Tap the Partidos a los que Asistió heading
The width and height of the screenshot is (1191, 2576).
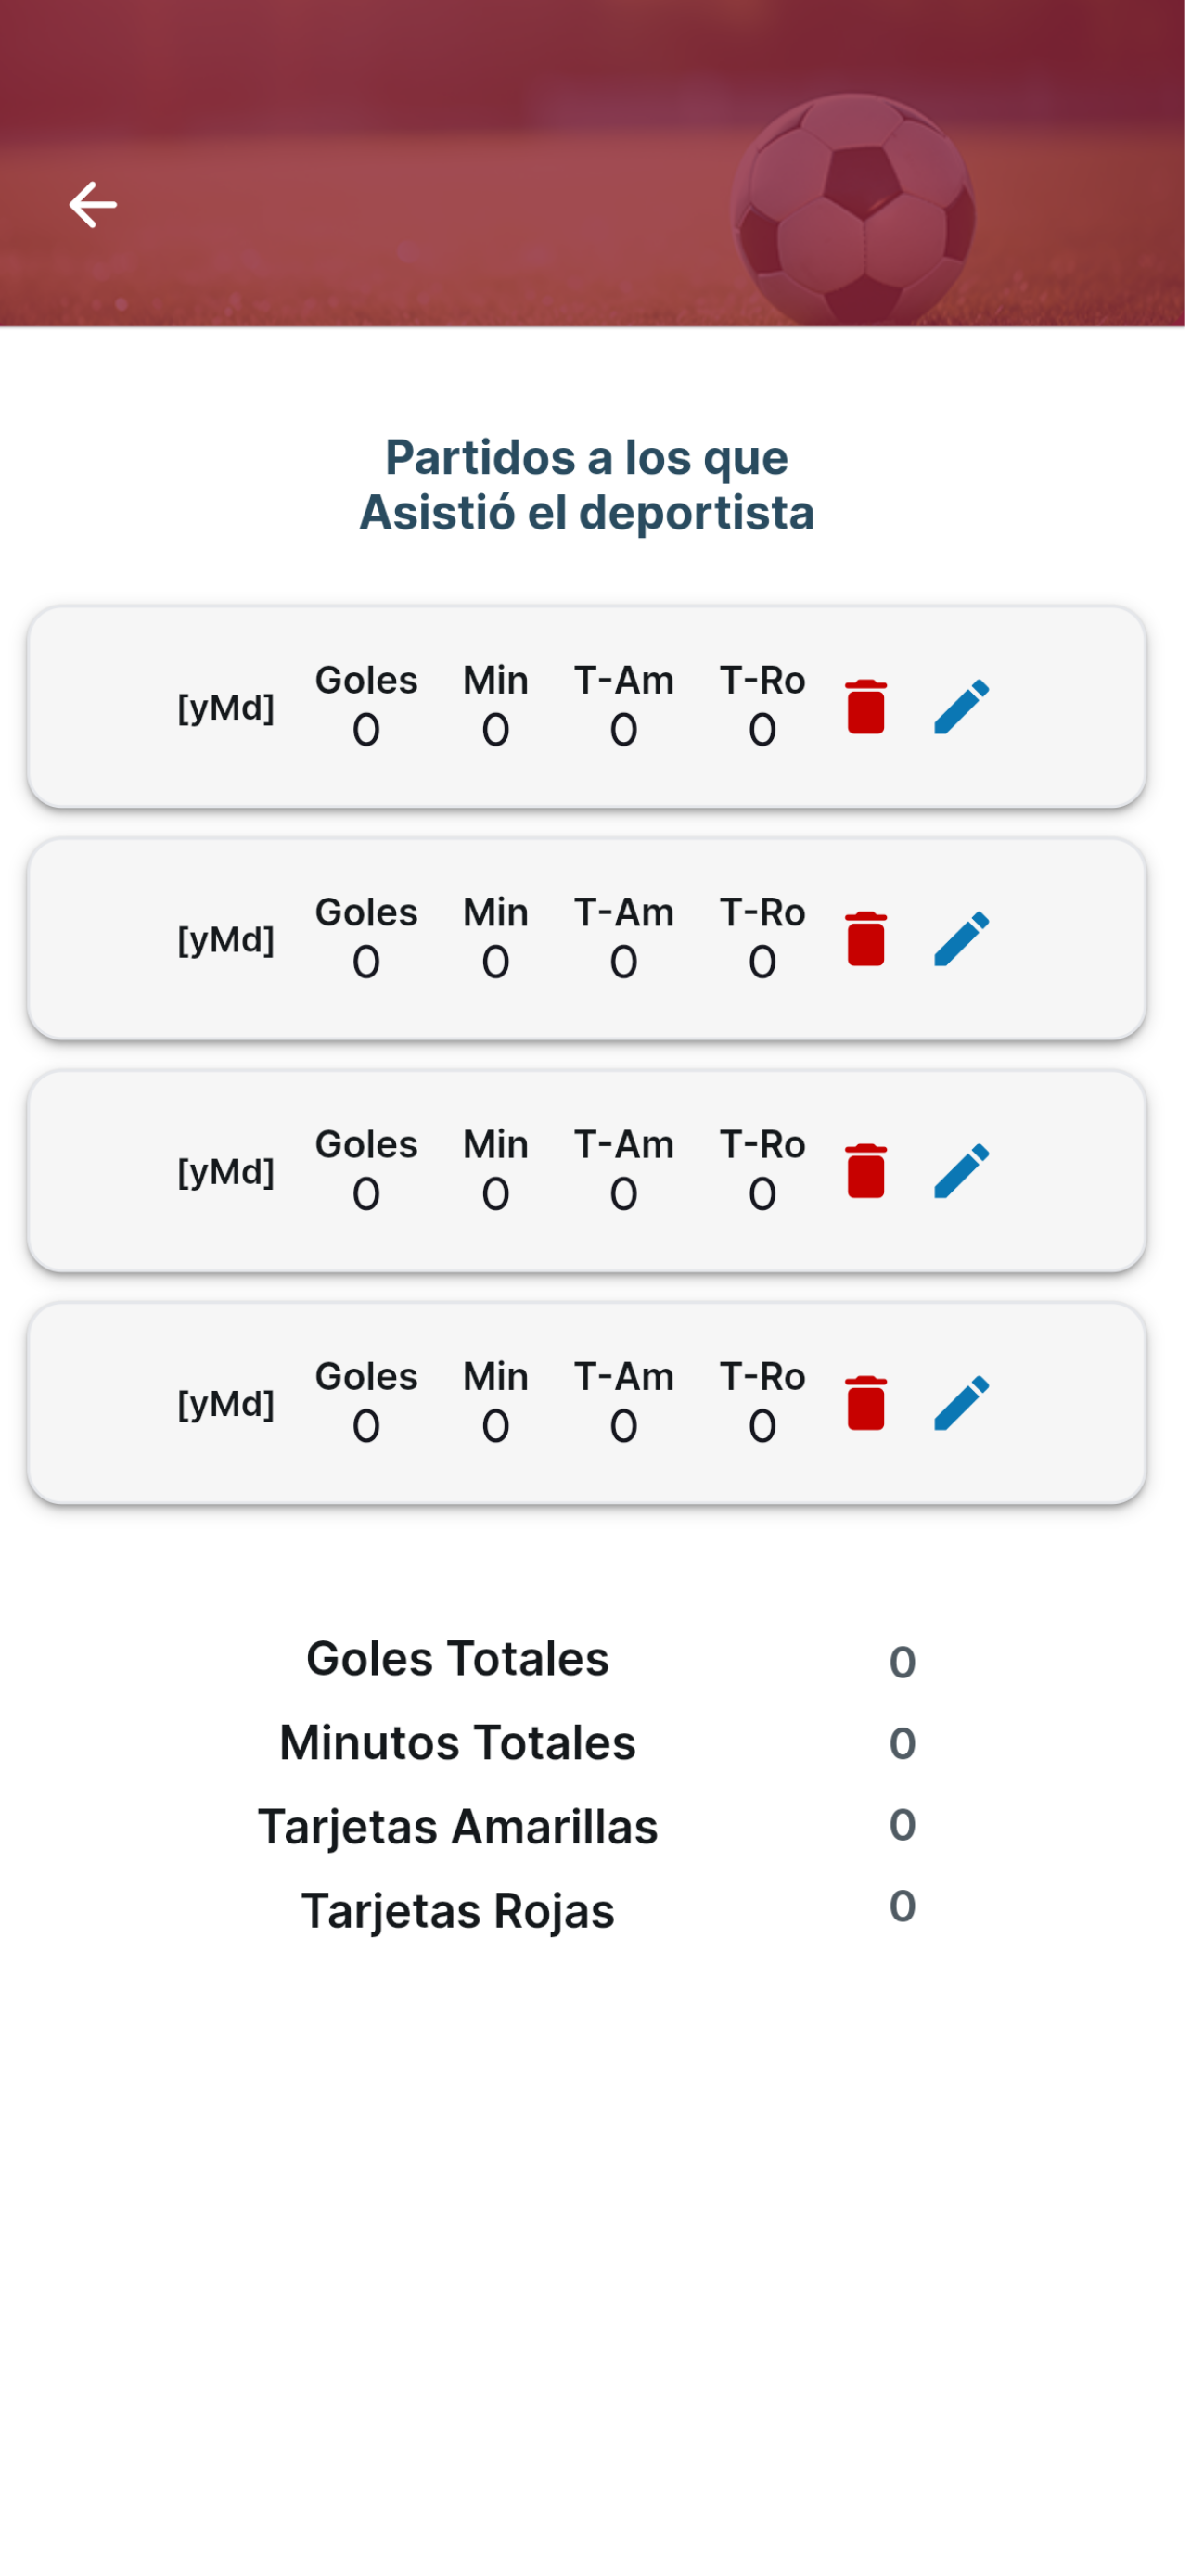coord(587,485)
